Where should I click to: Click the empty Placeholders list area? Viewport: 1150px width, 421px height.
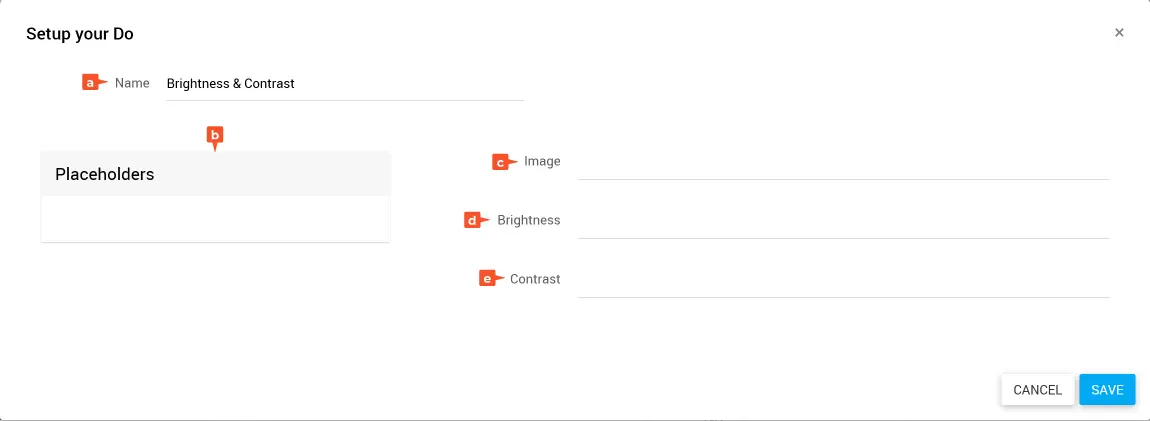coord(215,218)
